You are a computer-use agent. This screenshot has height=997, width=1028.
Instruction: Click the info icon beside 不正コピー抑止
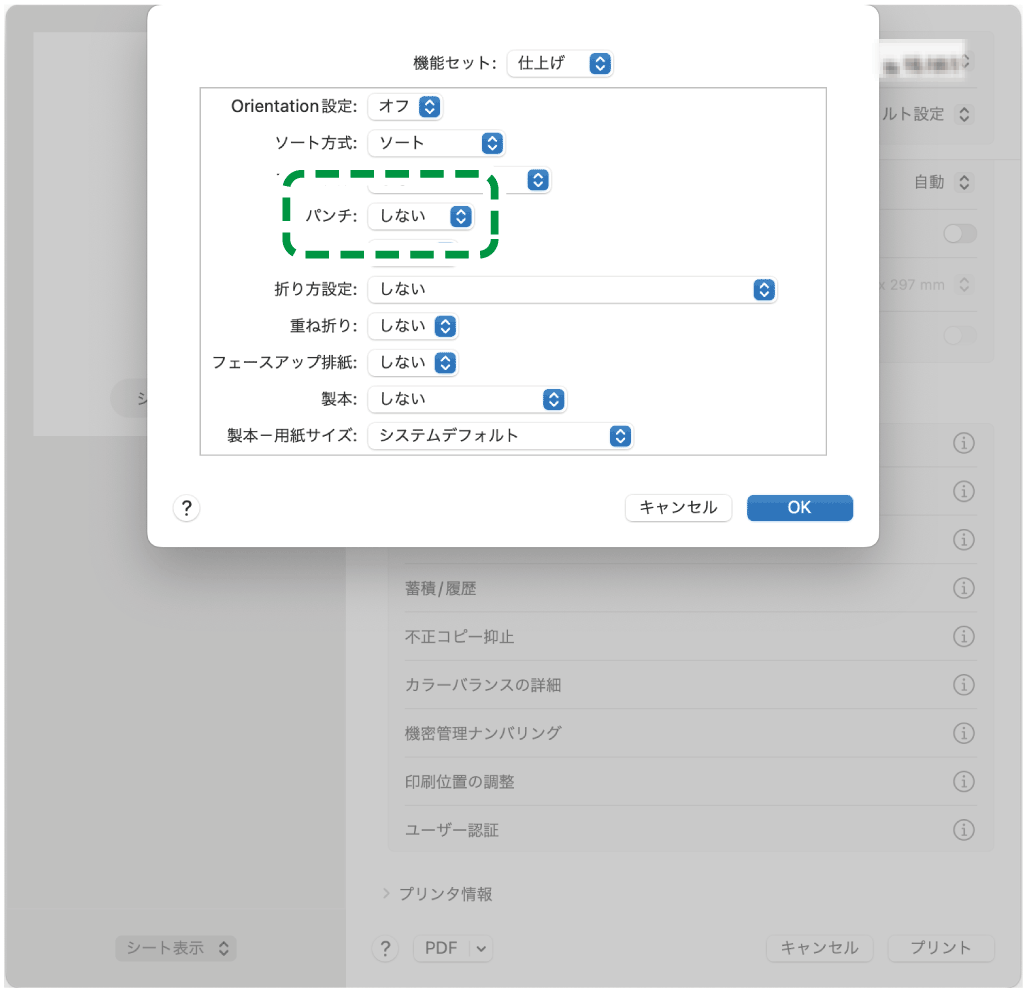963,636
